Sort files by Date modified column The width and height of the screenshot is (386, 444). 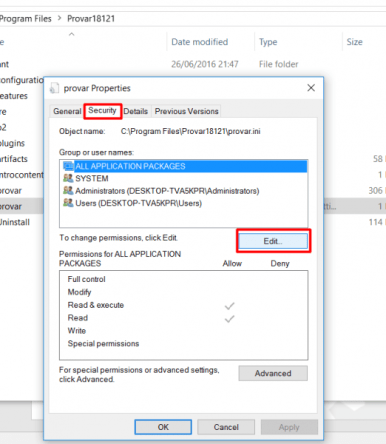tap(200, 42)
